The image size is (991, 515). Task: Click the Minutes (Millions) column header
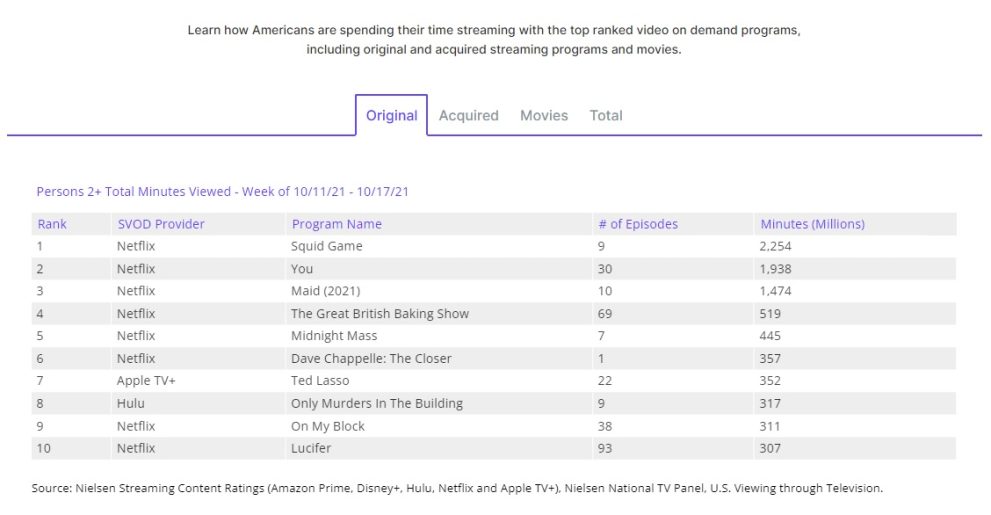812,224
